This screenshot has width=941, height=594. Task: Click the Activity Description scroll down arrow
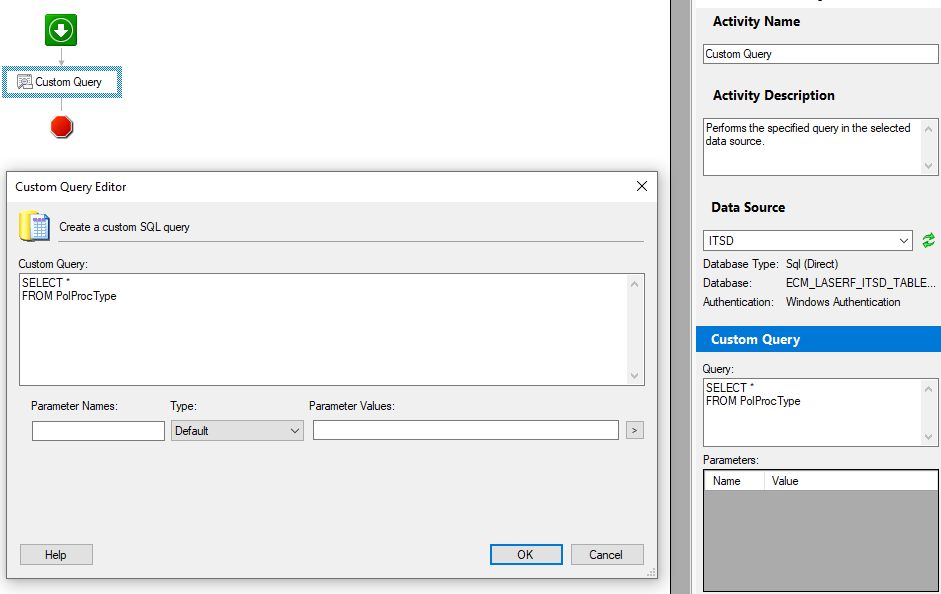[x=928, y=166]
